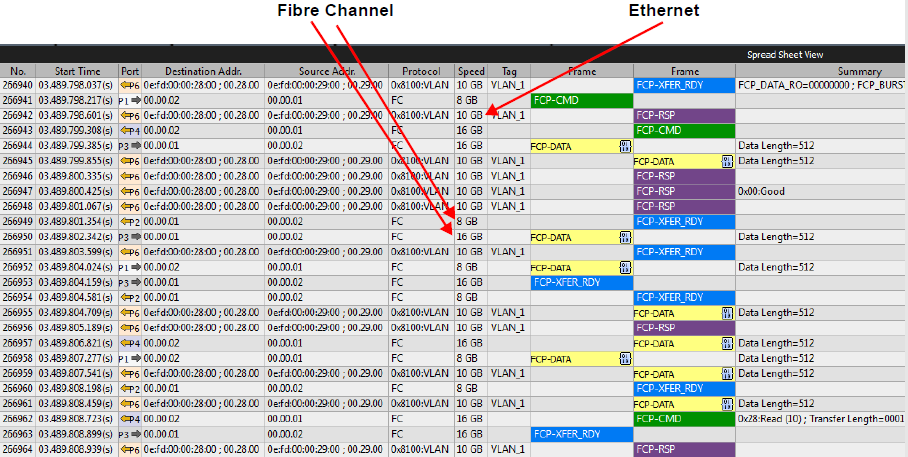Click source address 00.00.01 in row 266958
This screenshot has width=908, height=457.
(284, 359)
